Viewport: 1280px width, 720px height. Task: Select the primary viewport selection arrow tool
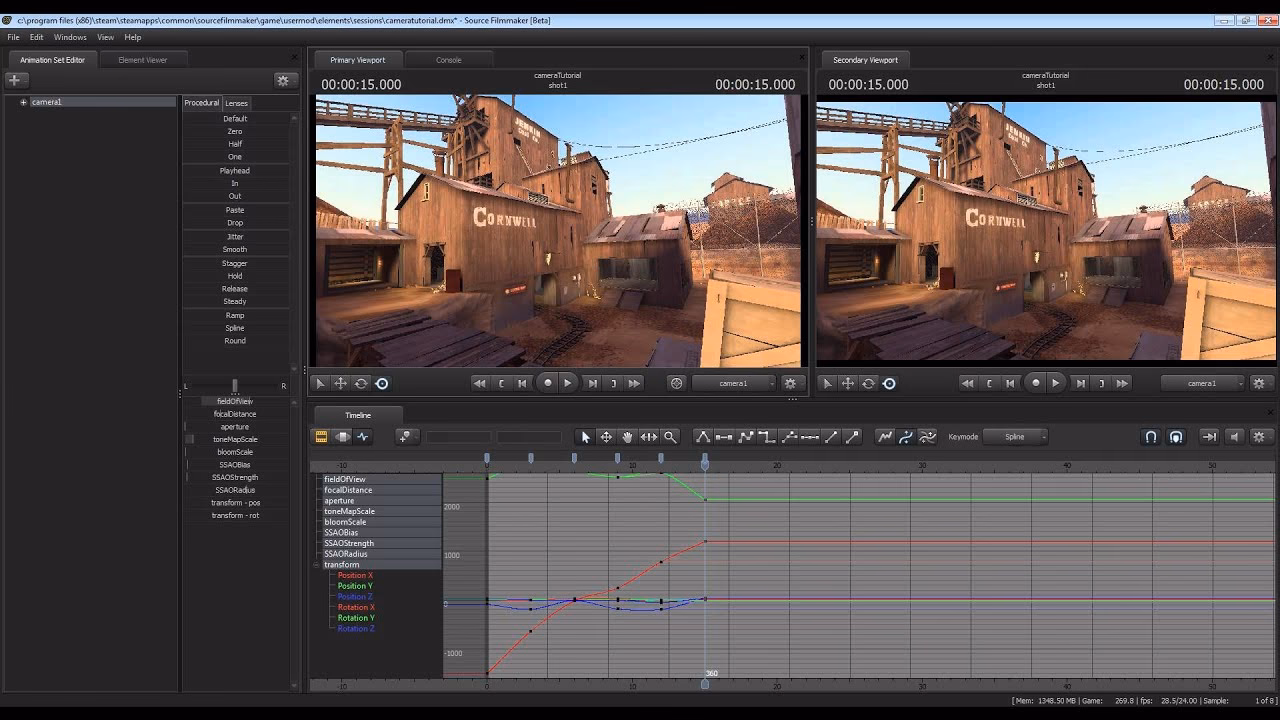pos(320,383)
